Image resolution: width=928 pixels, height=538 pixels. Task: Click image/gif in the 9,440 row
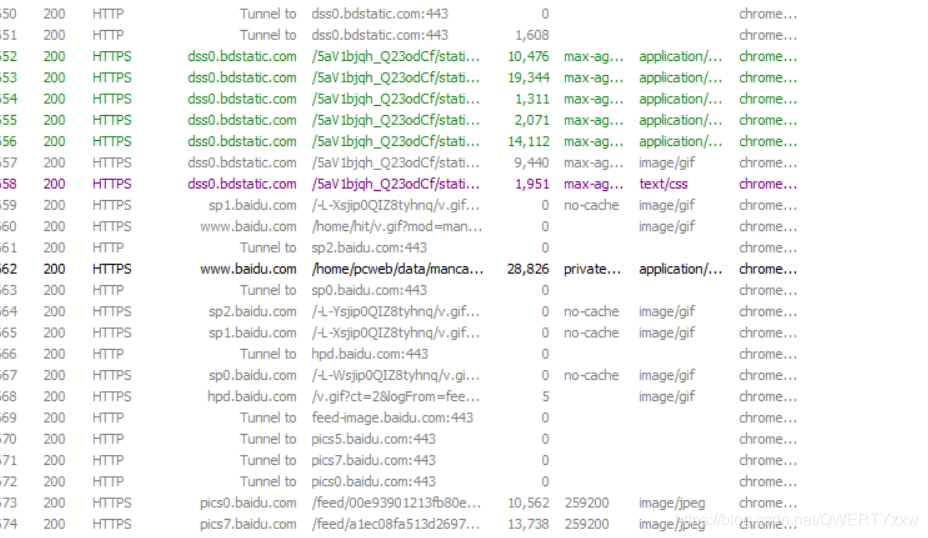[666, 163]
